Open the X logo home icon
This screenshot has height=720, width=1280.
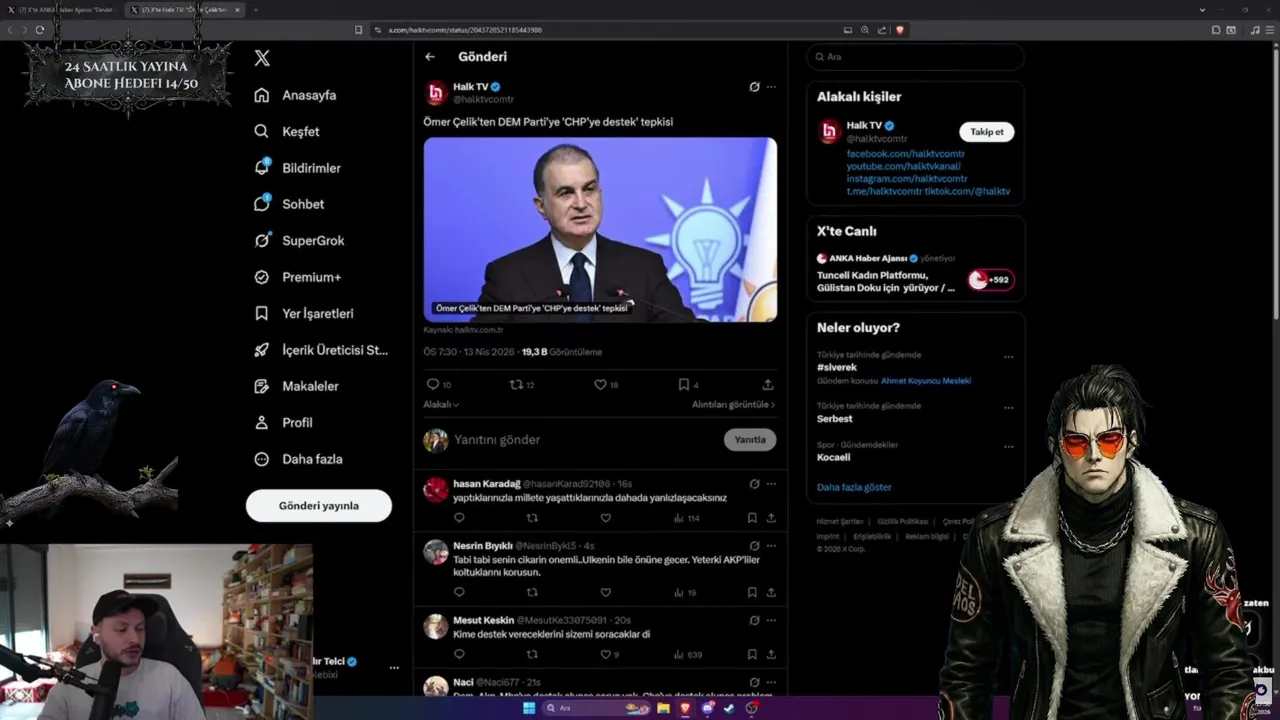click(262, 58)
